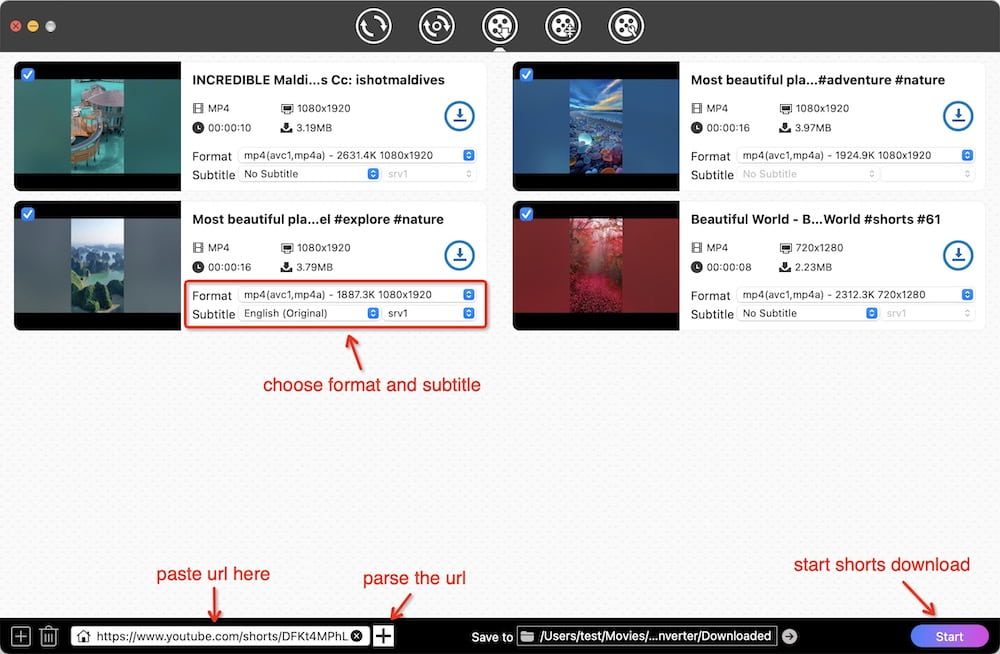The image size is (1000, 654).
Task: Download the INCREDIBLE Maldives video
Action: tap(459, 116)
